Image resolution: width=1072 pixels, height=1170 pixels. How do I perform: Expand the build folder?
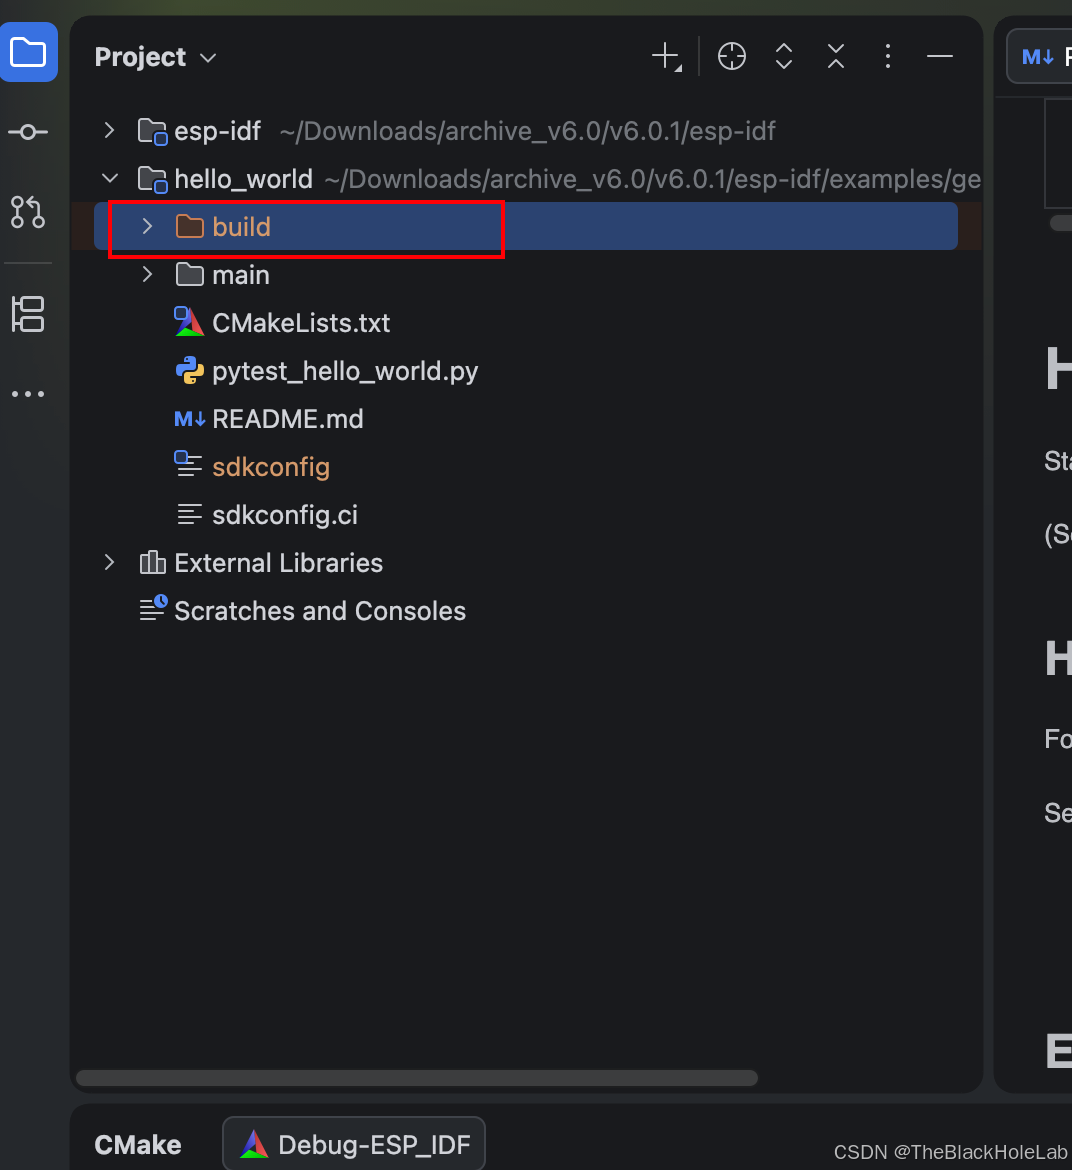[147, 226]
